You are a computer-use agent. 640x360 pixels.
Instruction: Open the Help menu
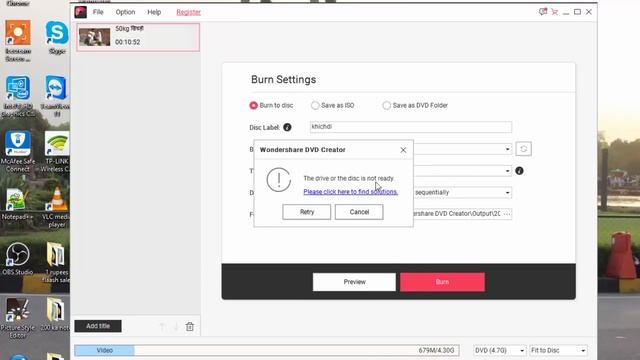(x=154, y=12)
